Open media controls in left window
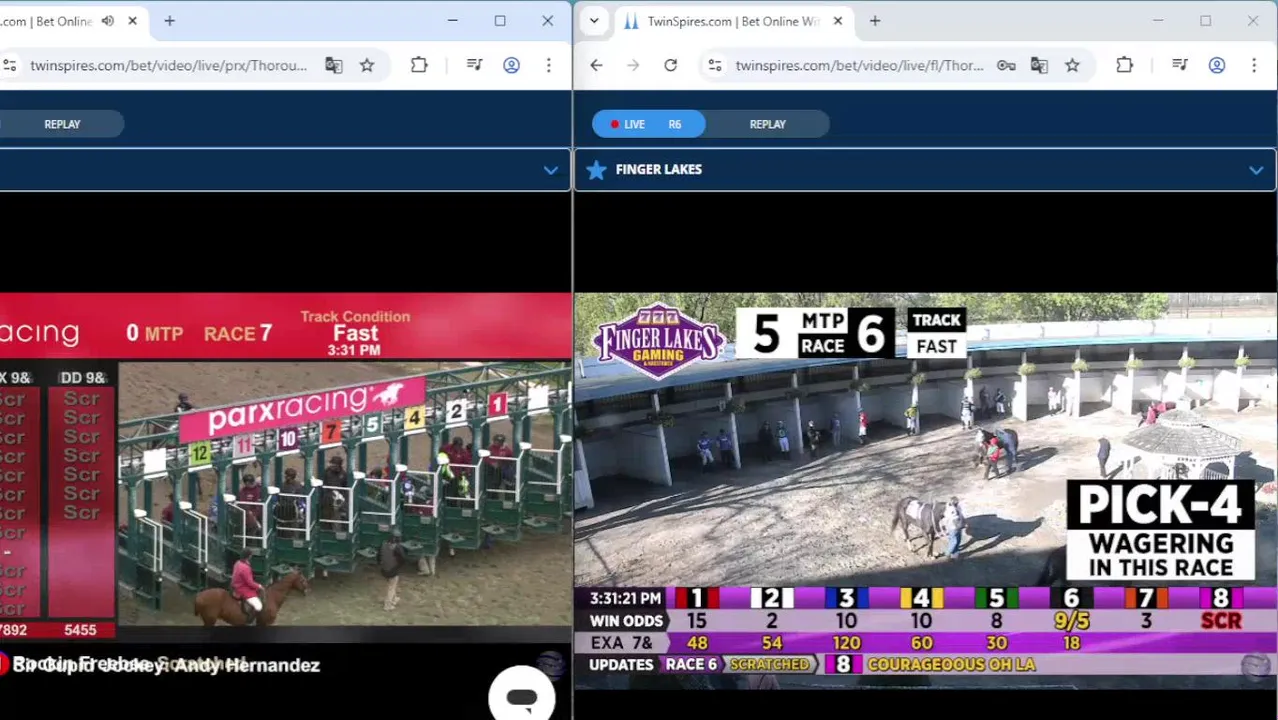 point(475,65)
